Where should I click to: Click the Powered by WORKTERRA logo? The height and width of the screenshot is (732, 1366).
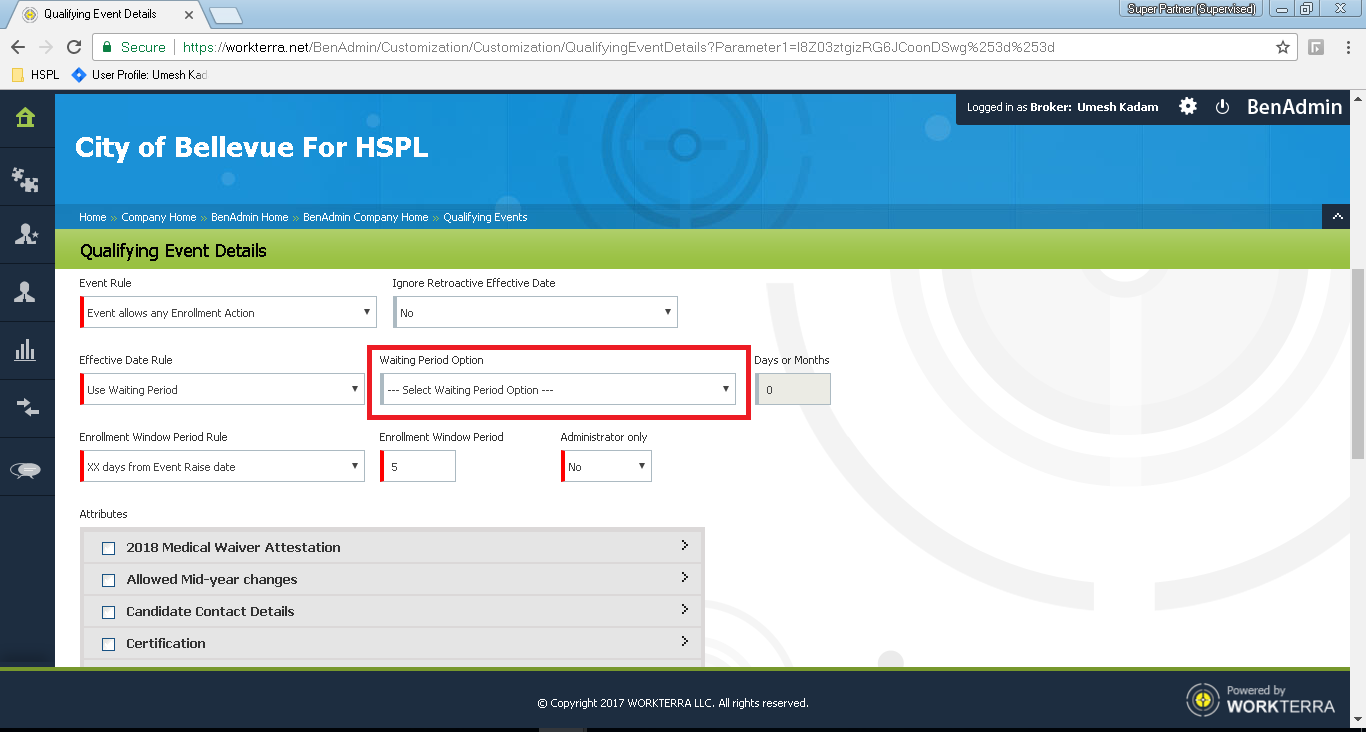(1261, 699)
